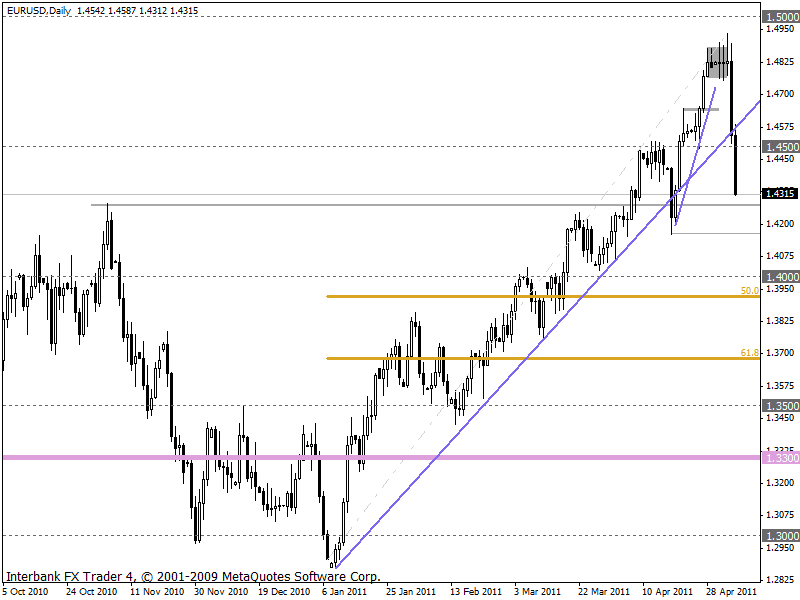Select the pink 1.3300 price label
800x600 pixels.
pos(781,458)
